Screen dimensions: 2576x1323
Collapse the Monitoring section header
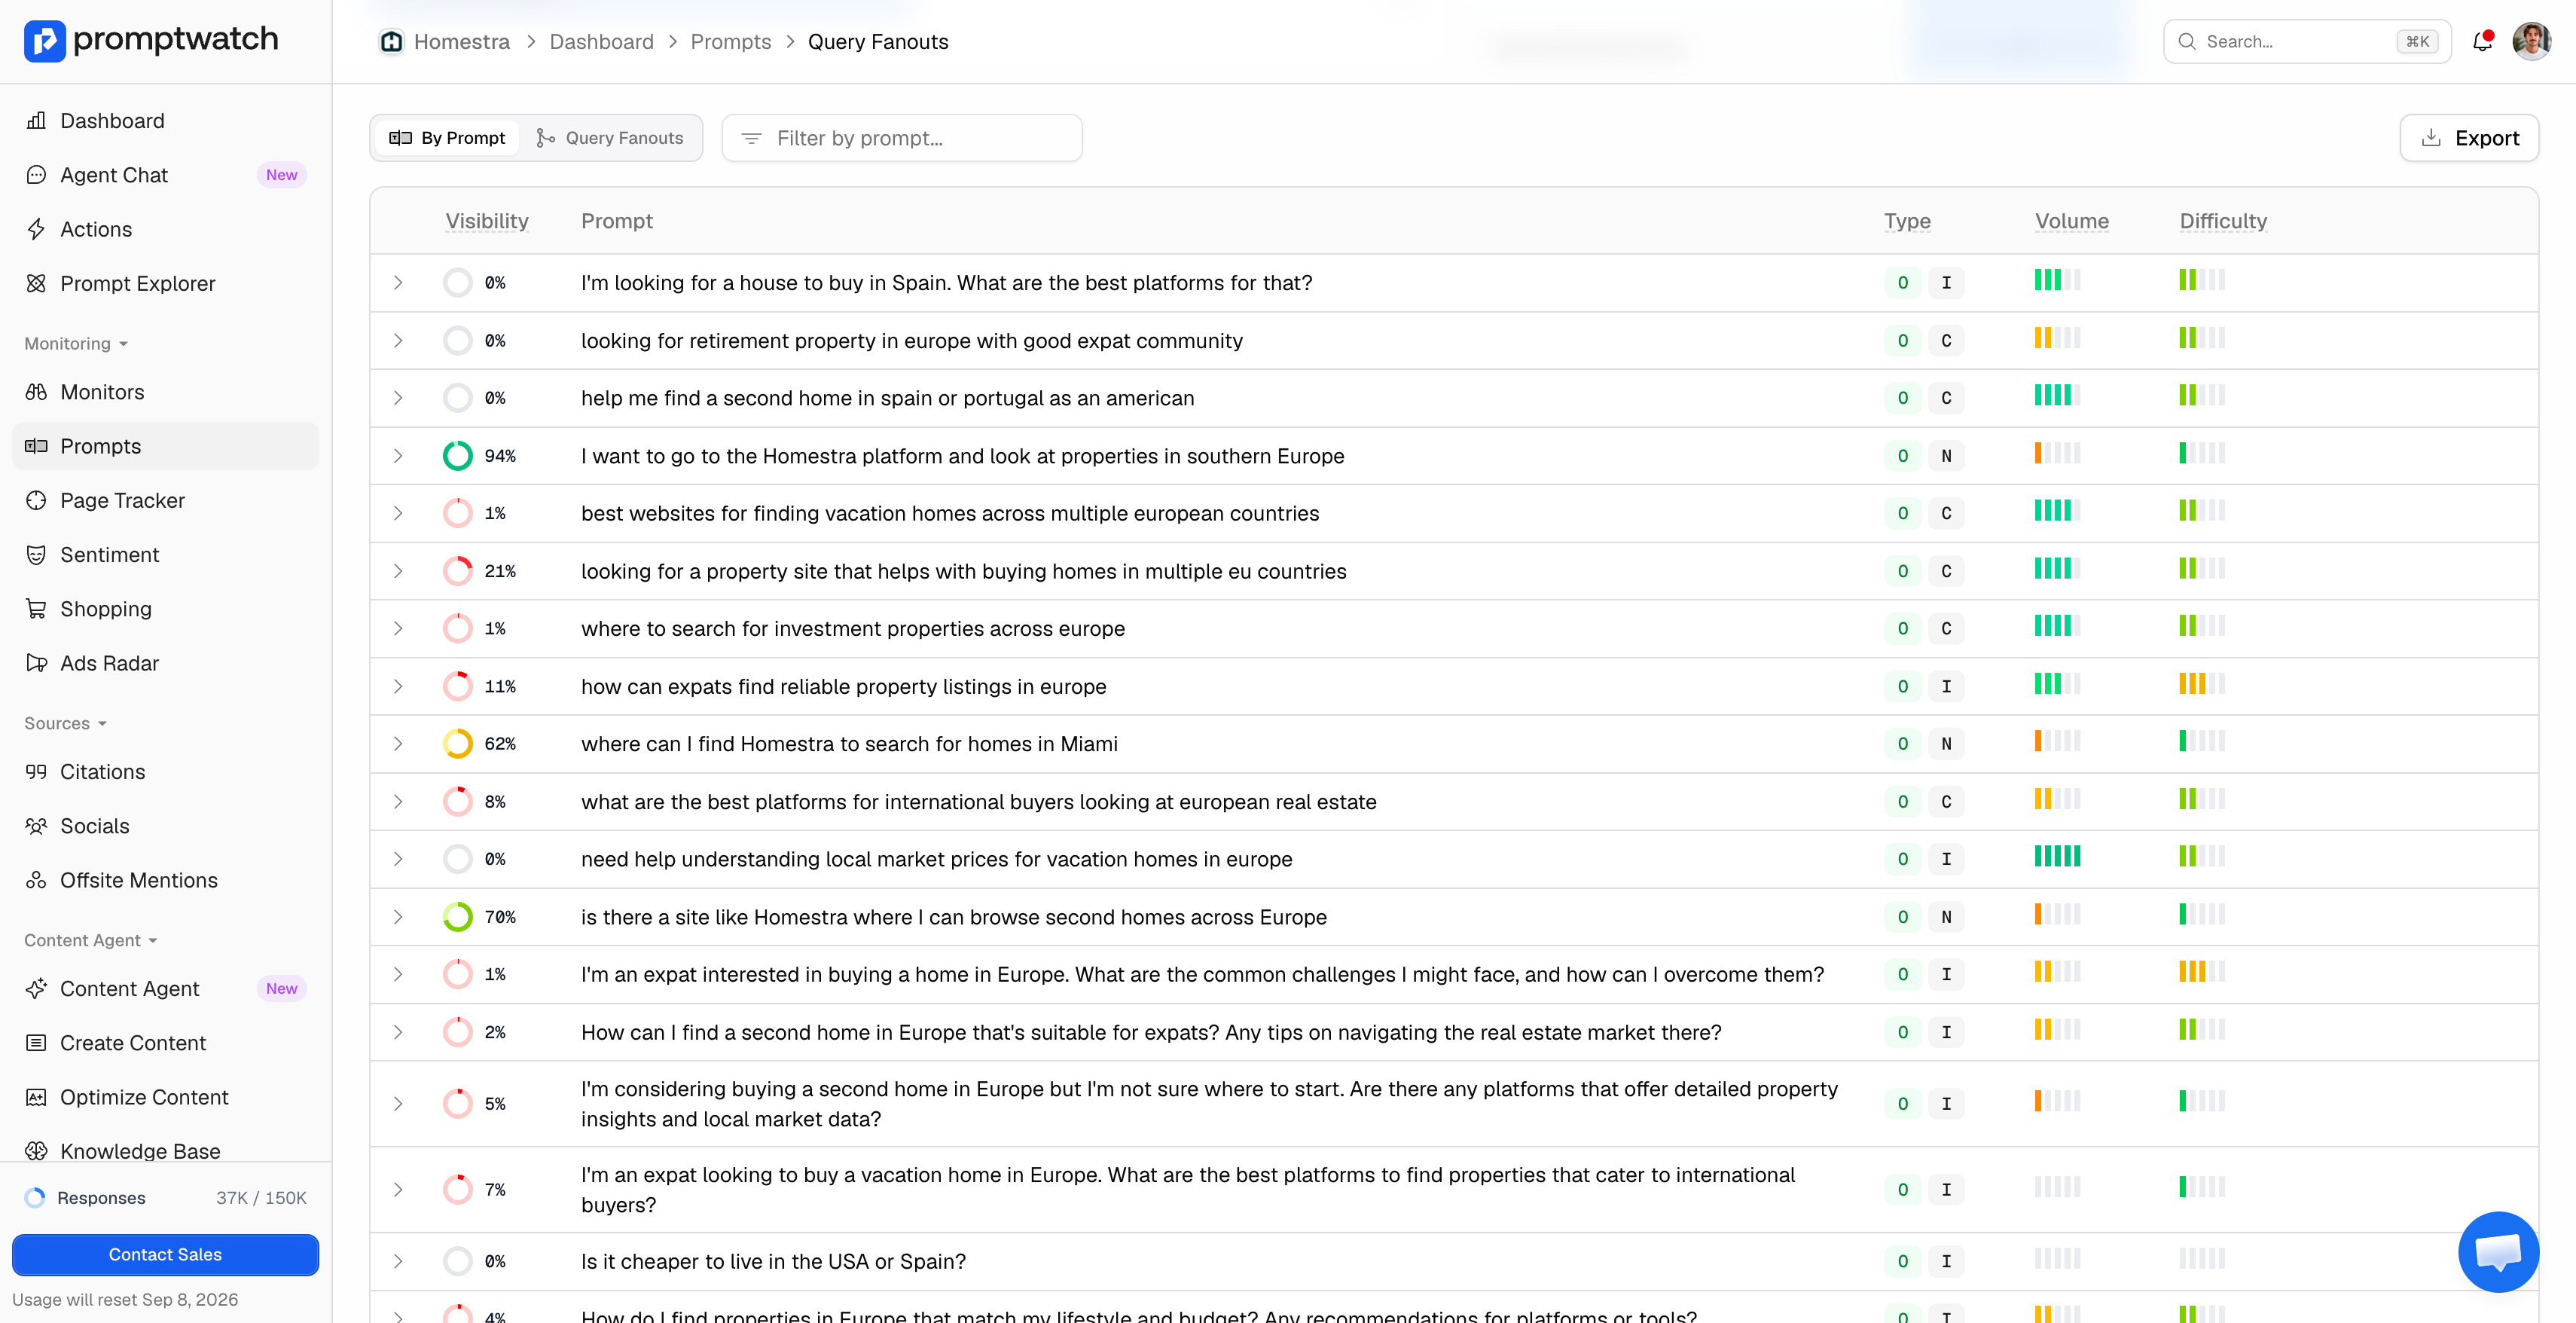pyautogui.click(x=77, y=343)
